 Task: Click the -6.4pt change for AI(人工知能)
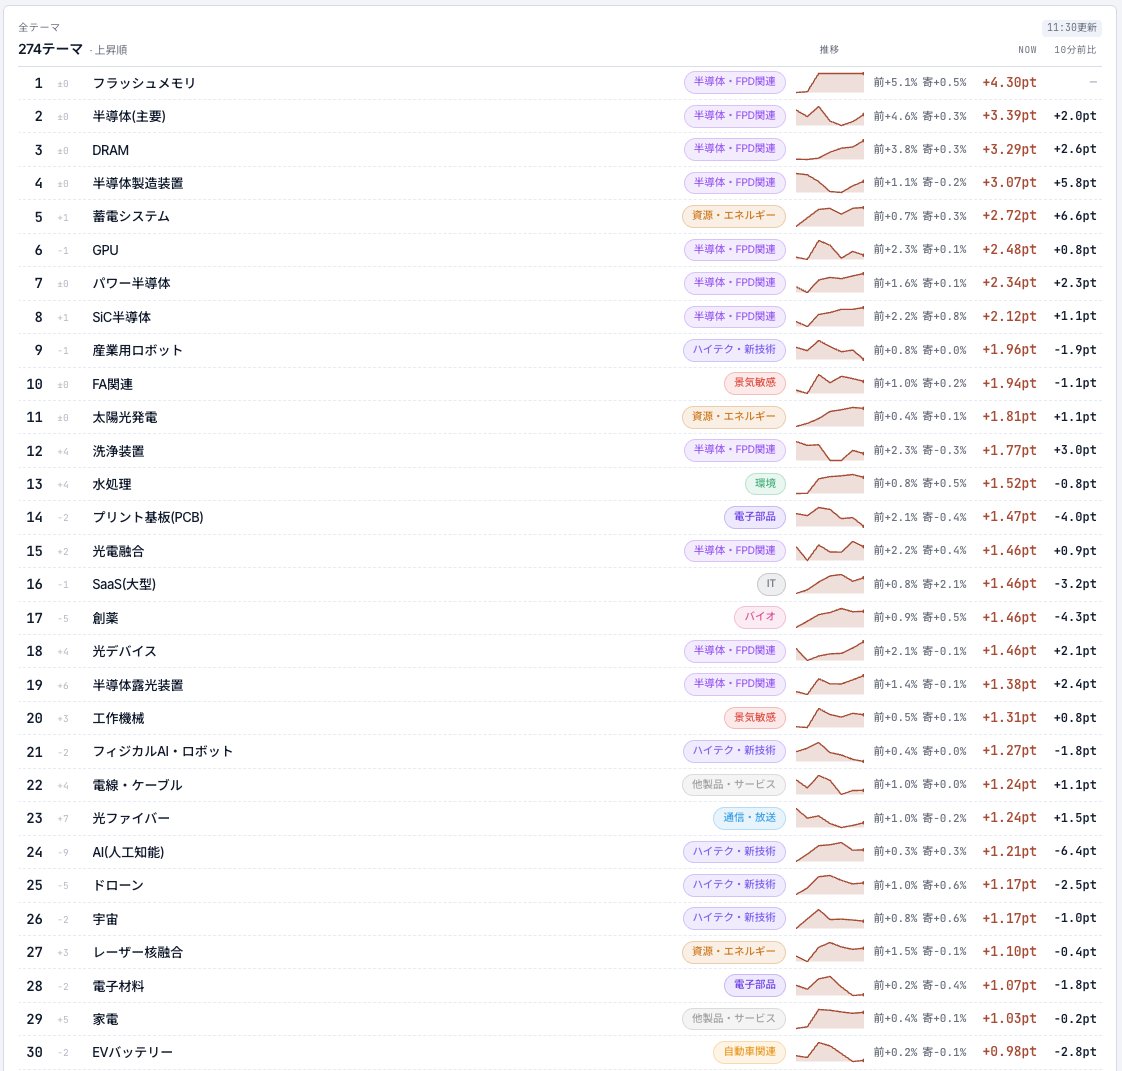1075,851
